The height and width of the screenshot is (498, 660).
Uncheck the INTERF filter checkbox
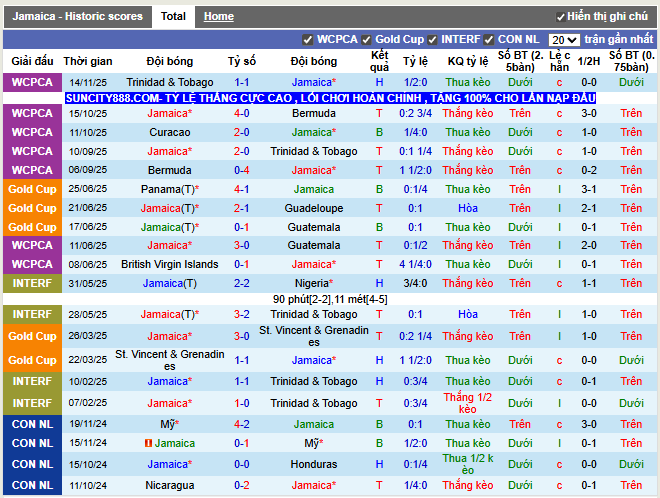pyautogui.click(x=432, y=40)
